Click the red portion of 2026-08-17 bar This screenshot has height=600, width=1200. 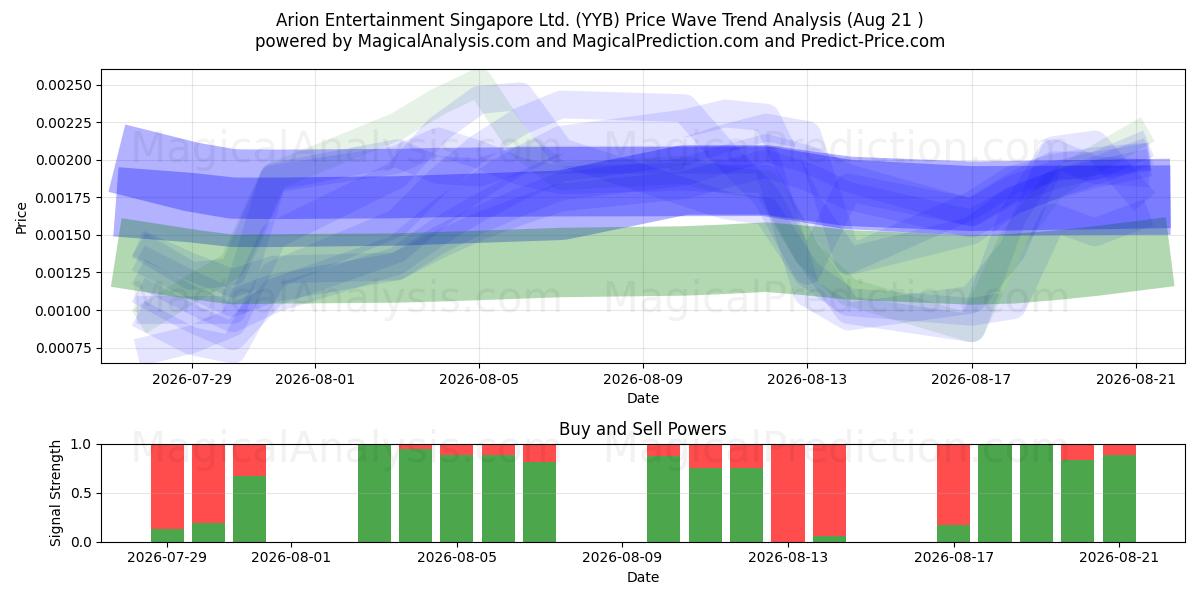coord(953,484)
